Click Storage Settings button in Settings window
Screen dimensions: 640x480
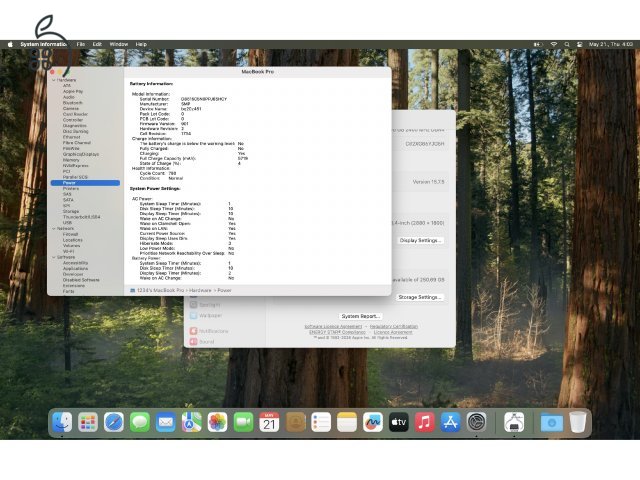point(420,297)
